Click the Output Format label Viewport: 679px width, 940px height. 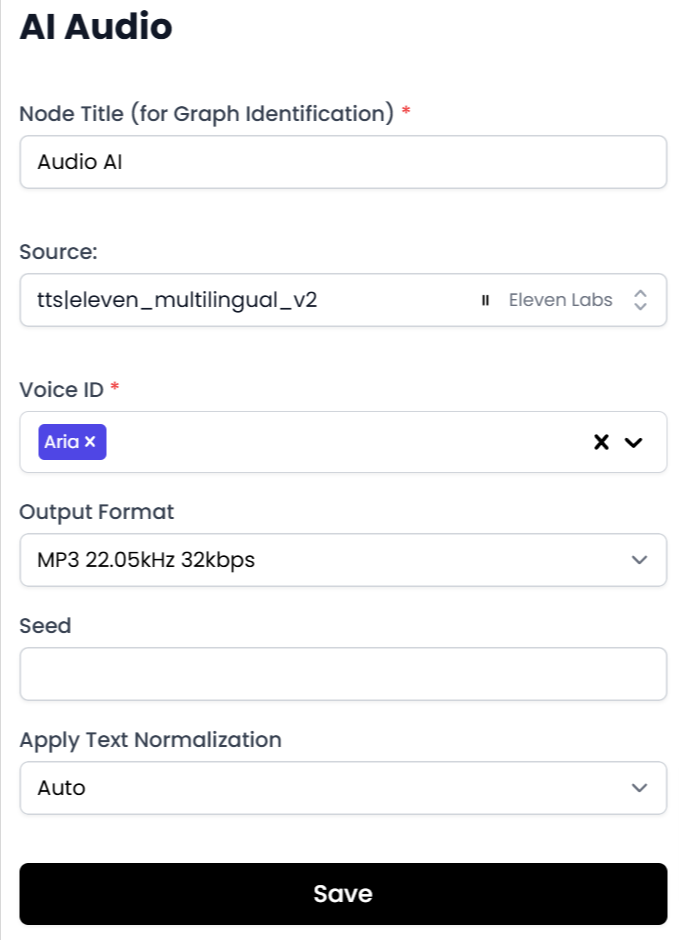(x=97, y=512)
